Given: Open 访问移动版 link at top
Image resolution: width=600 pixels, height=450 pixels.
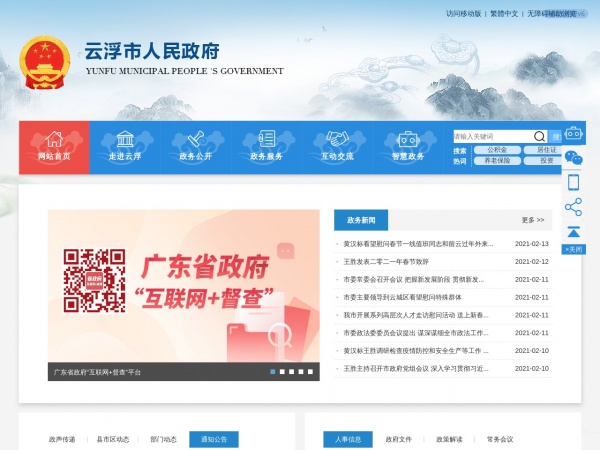Looking at the screenshot, I should tap(463, 14).
